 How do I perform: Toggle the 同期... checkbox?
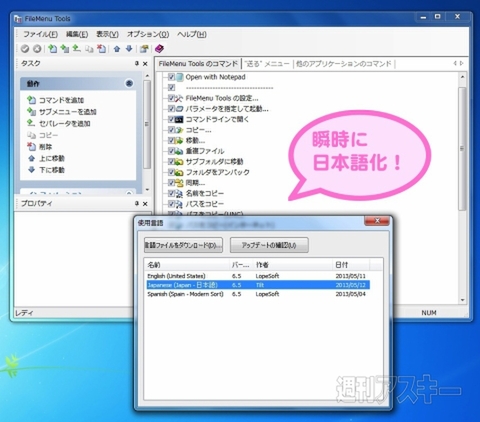pos(171,183)
